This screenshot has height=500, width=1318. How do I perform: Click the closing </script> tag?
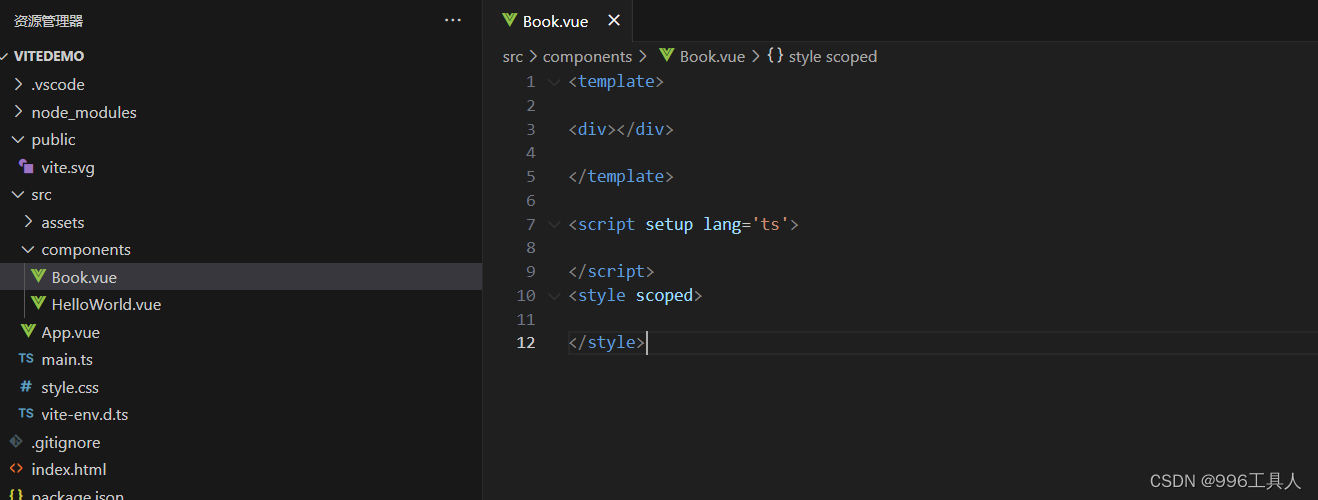(x=611, y=271)
